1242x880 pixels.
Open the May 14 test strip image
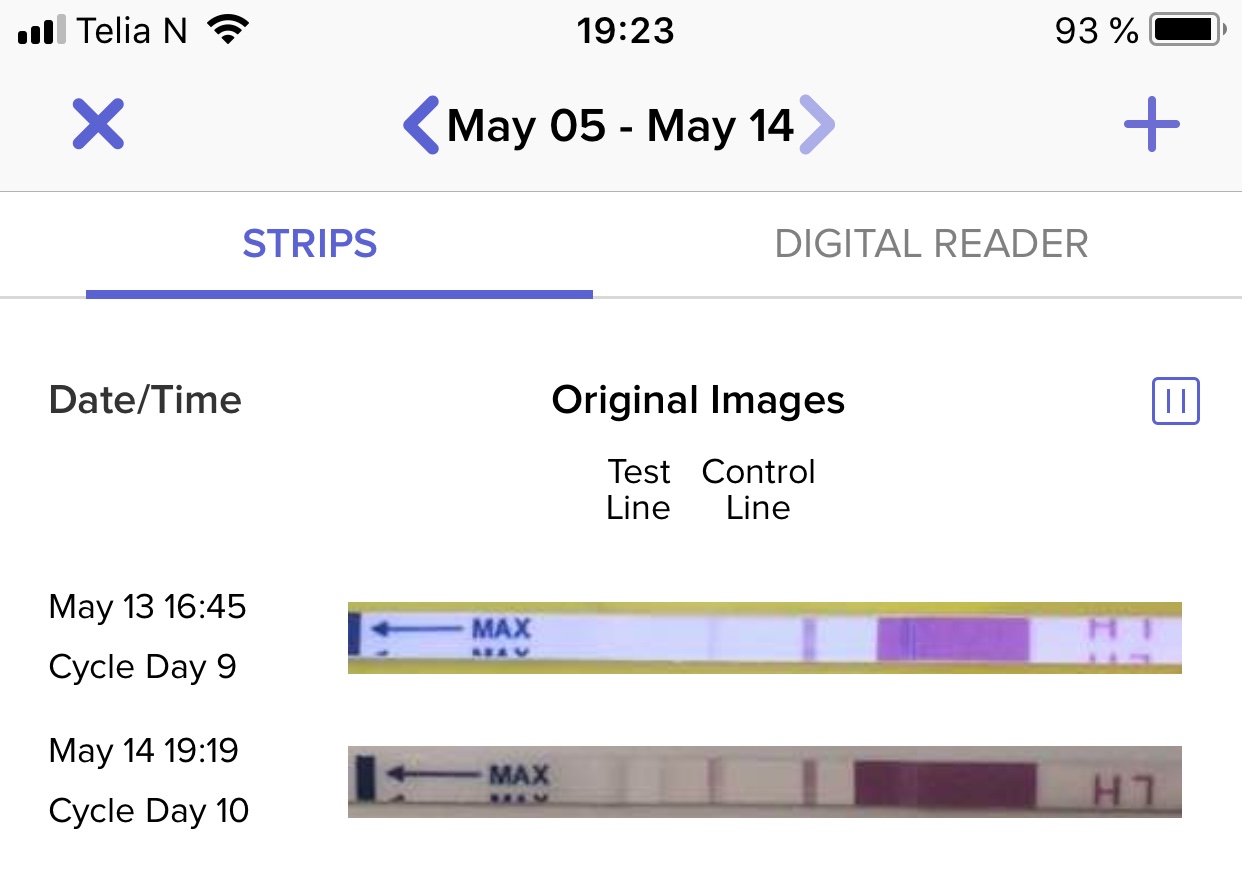tap(764, 781)
